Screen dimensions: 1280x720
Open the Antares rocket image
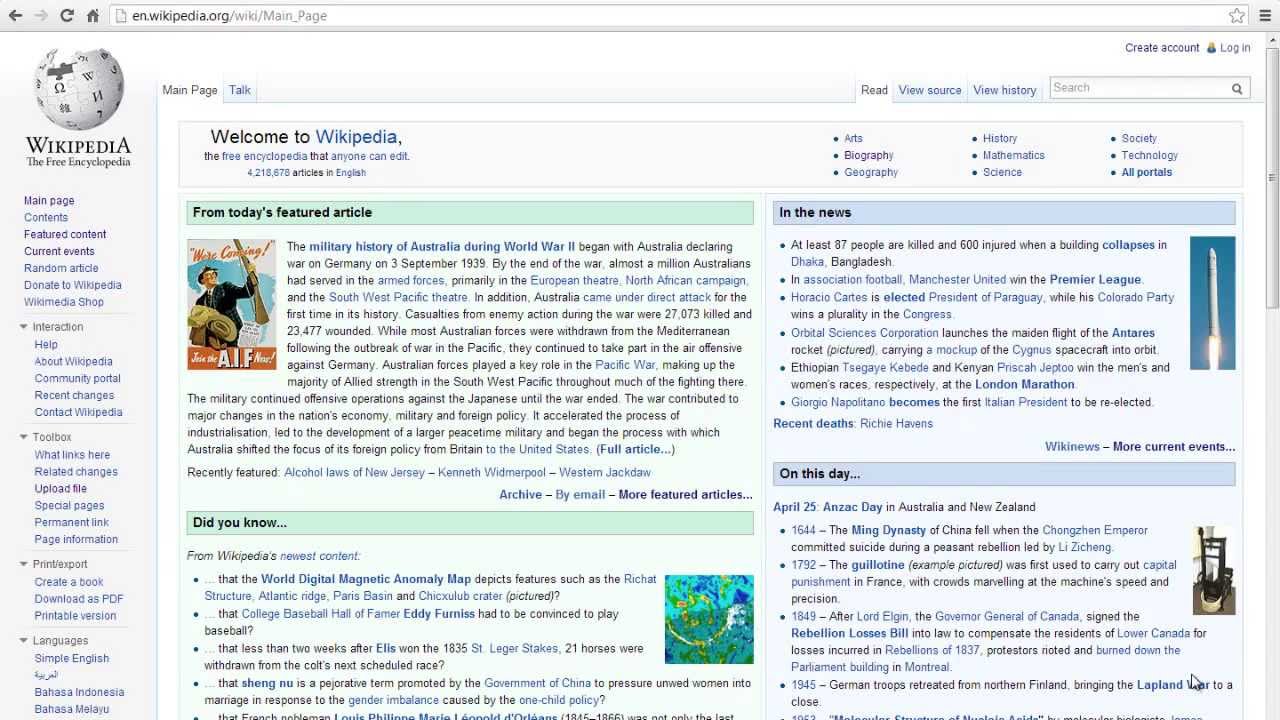(x=1212, y=303)
